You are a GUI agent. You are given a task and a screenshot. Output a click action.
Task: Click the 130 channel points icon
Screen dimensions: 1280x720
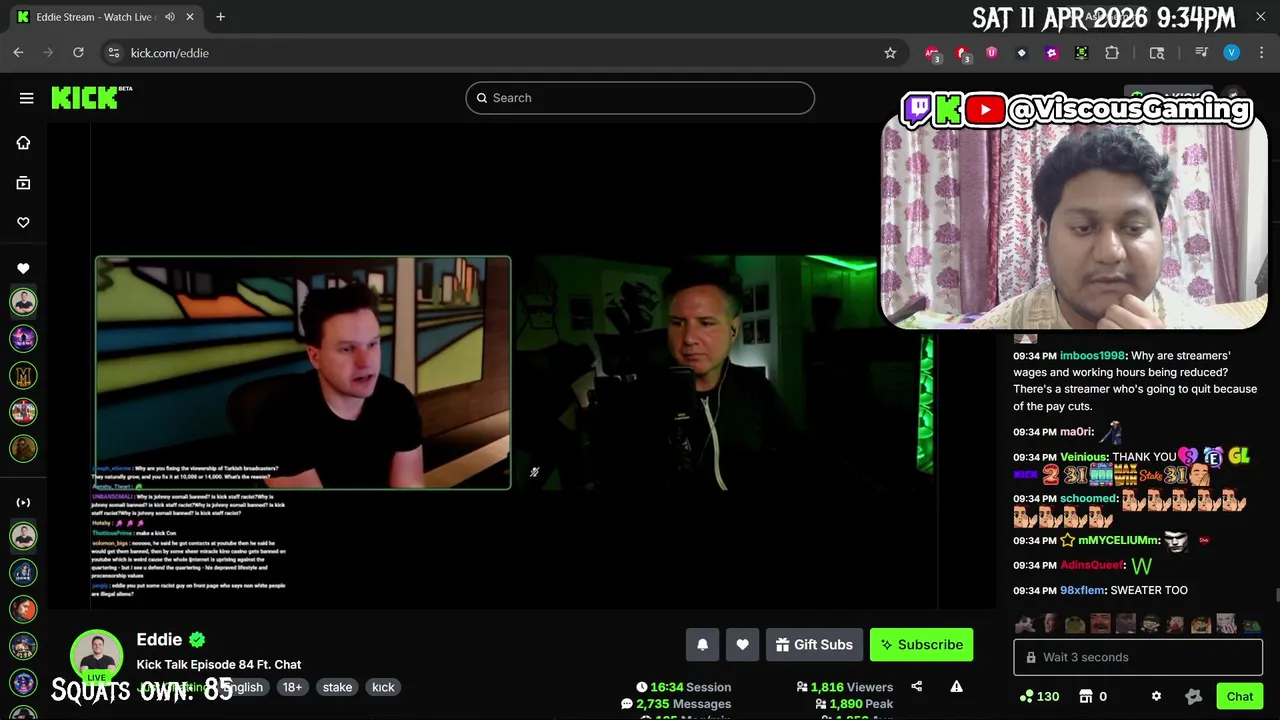(1039, 696)
